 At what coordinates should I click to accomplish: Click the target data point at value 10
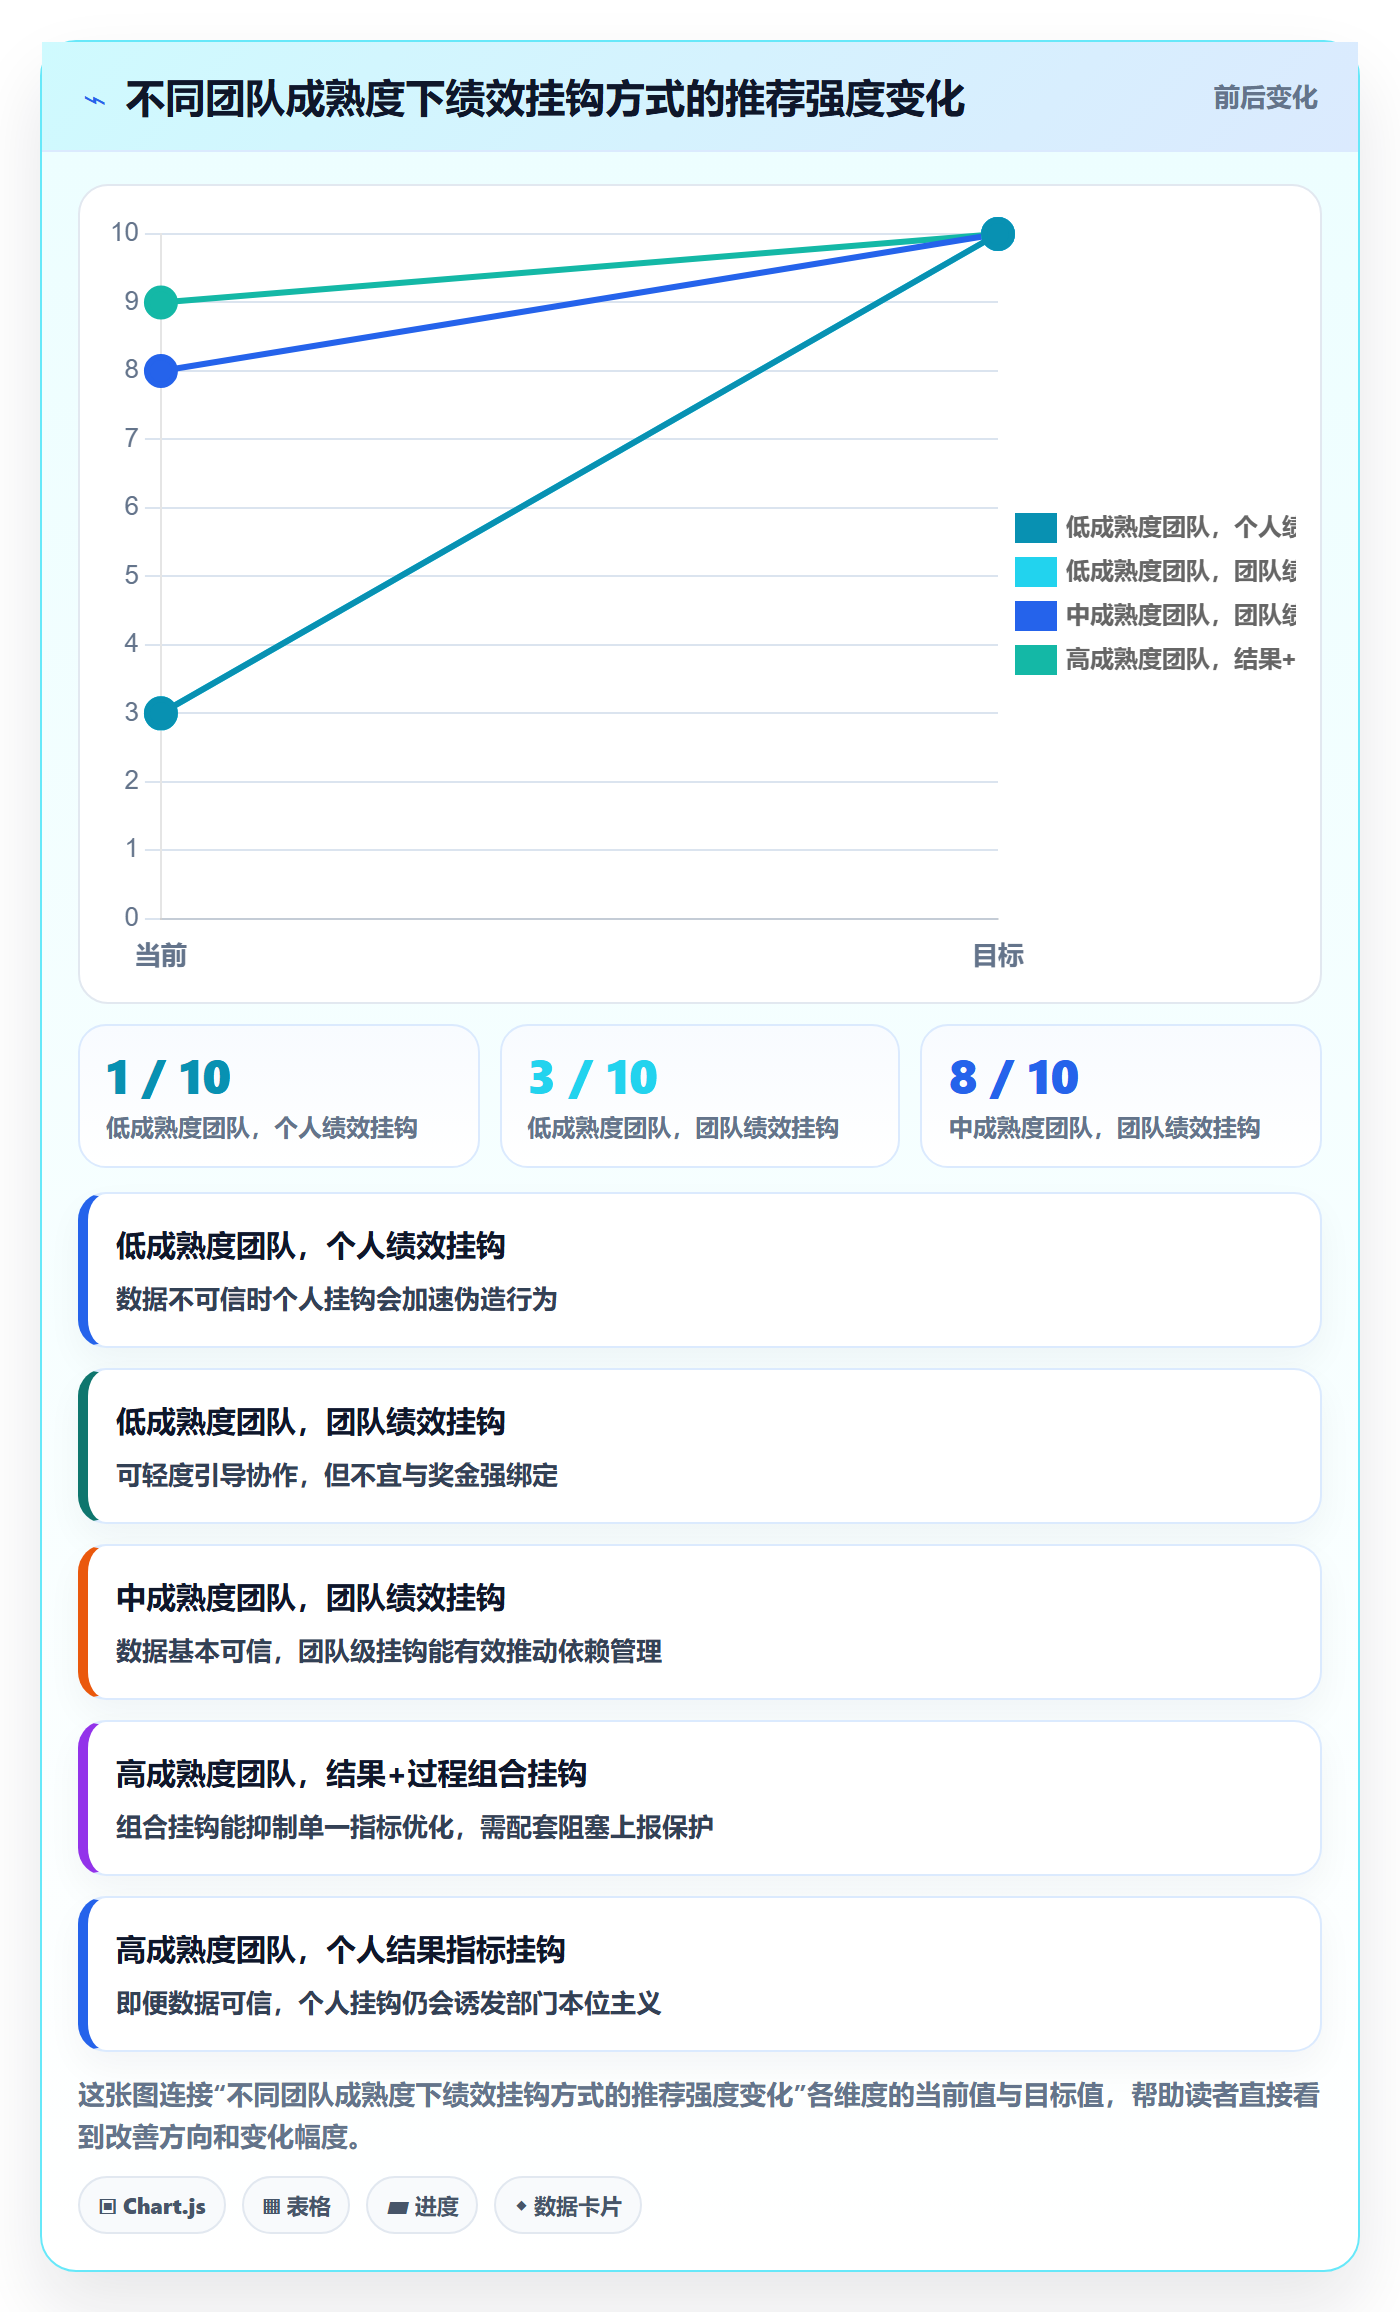coord(997,234)
